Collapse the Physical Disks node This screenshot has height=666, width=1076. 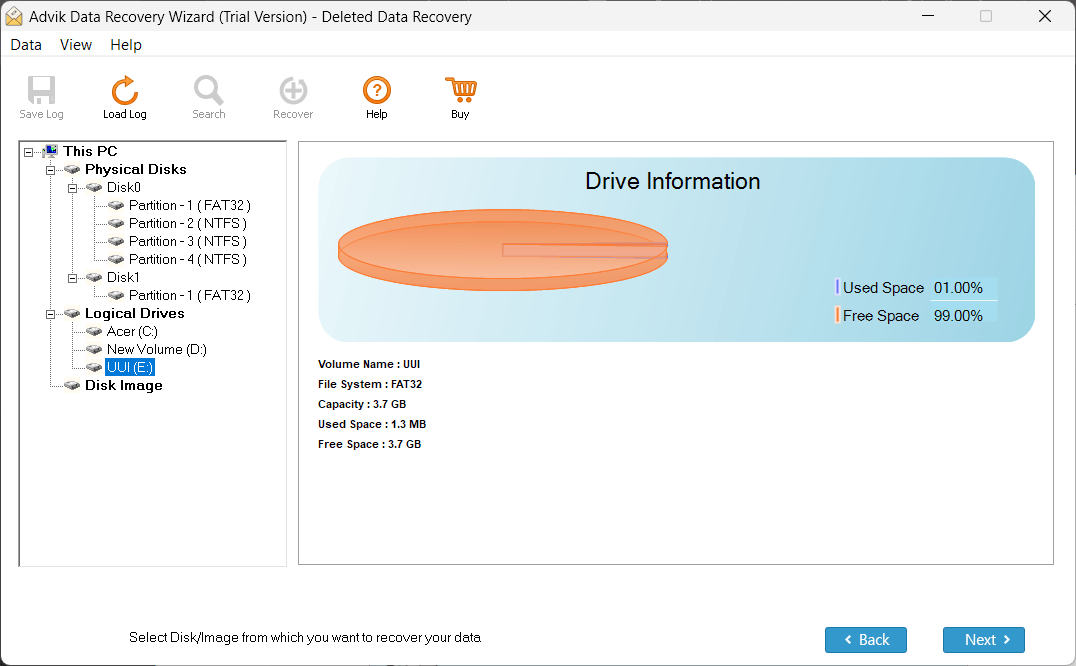tap(50, 169)
